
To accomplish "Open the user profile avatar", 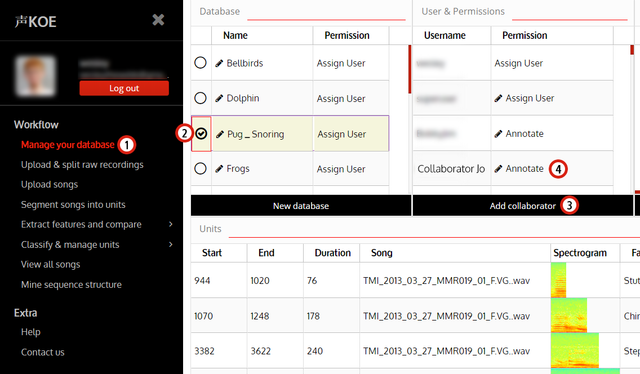I will click(x=35, y=76).
